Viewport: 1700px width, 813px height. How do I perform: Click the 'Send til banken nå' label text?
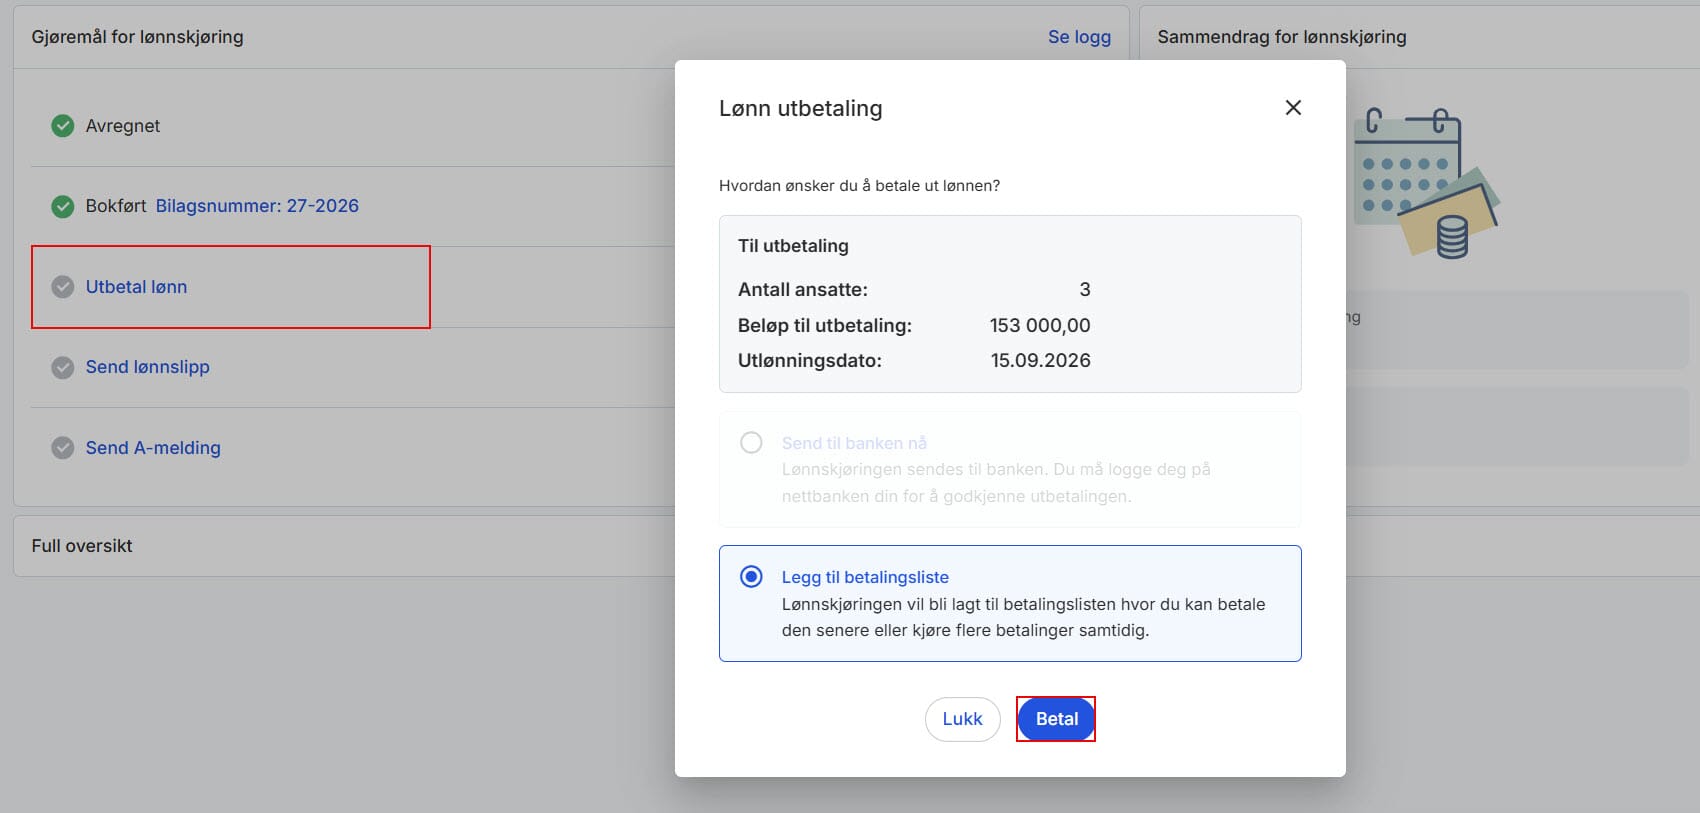click(854, 443)
